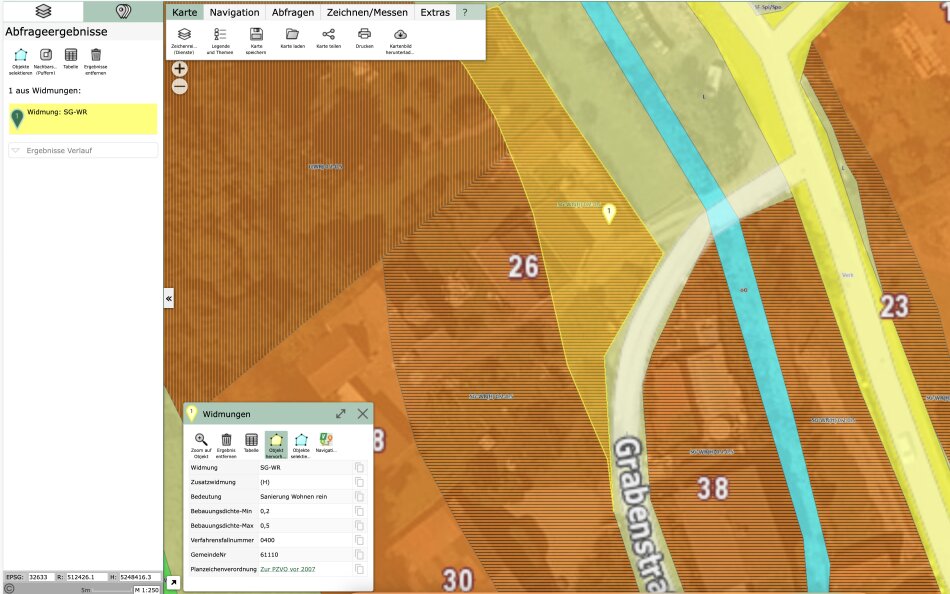Screen dimensions: 950x594
Task: Select the Widmung: SG-WR result entry
Action: (x=83, y=118)
